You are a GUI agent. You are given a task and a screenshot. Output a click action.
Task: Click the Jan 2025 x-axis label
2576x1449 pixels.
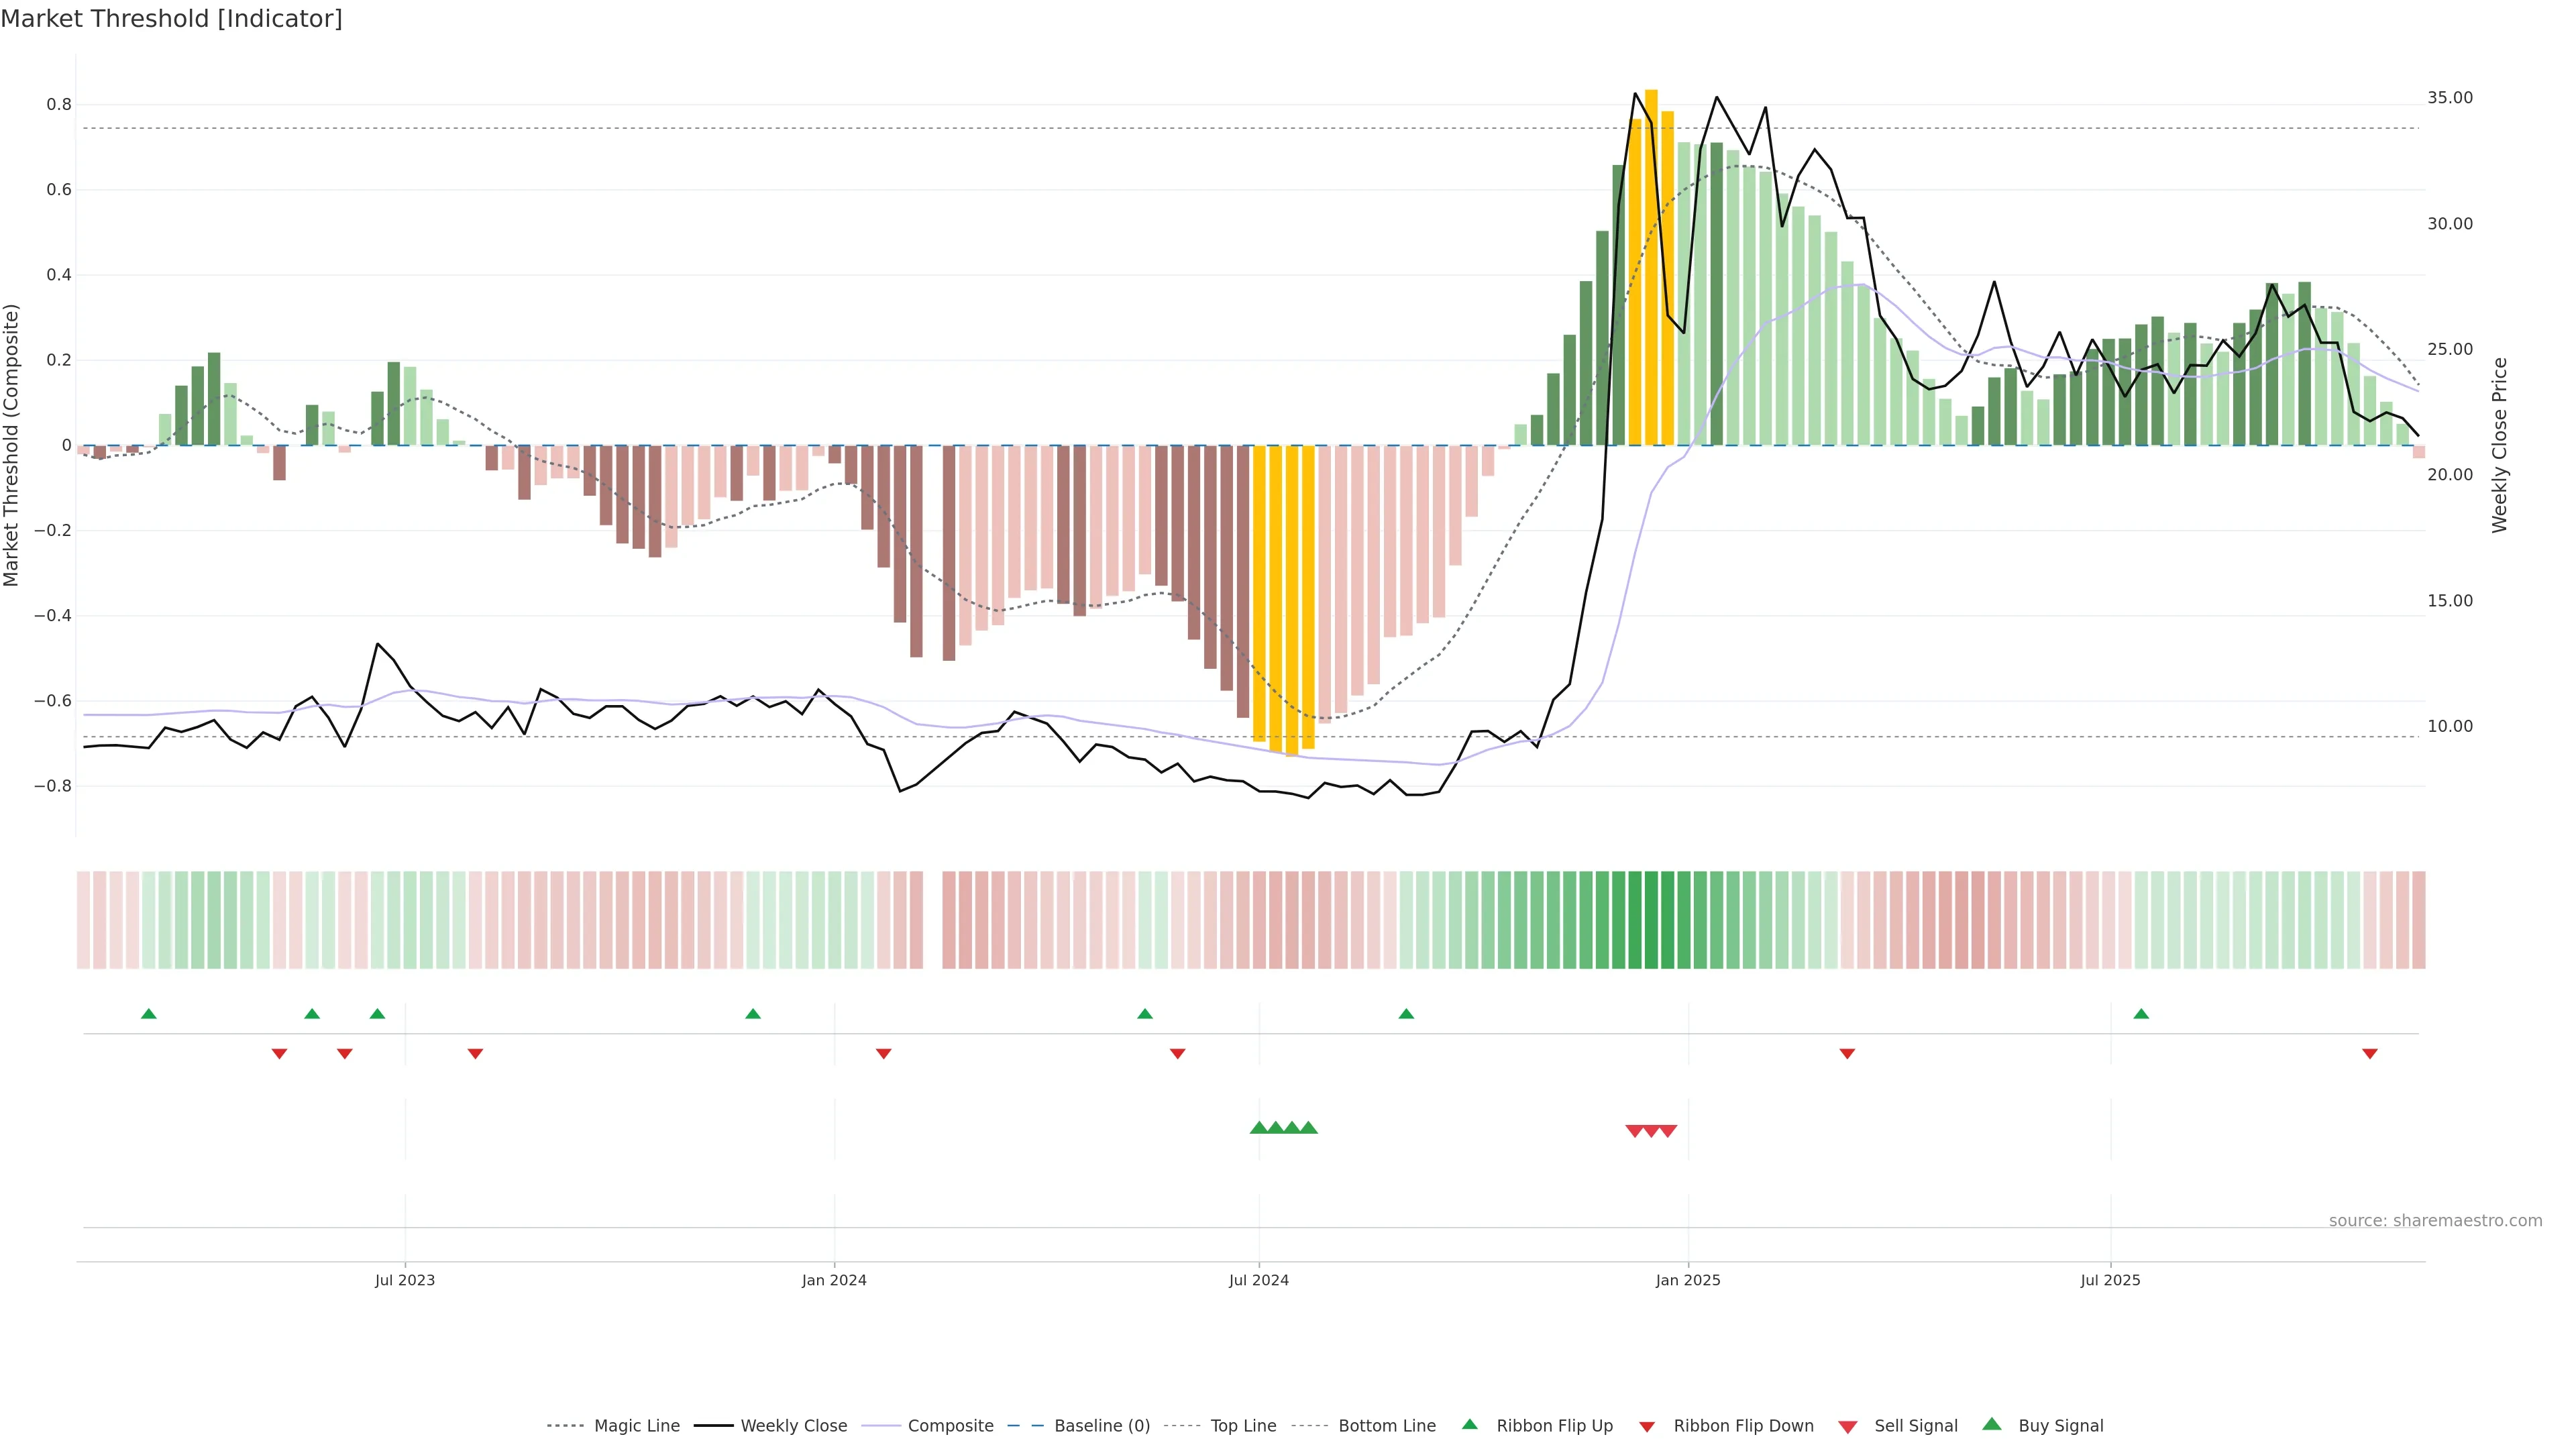tap(1688, 1280)
